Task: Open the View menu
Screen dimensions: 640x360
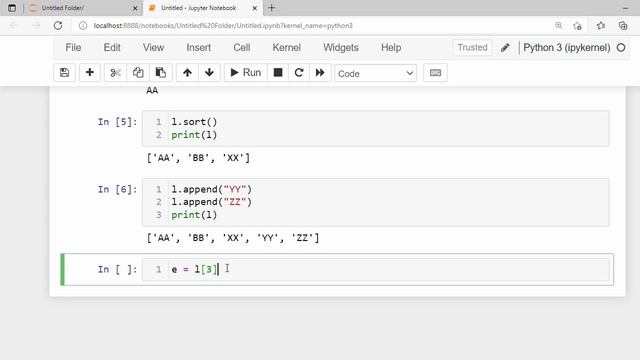Action: point(153,47)
